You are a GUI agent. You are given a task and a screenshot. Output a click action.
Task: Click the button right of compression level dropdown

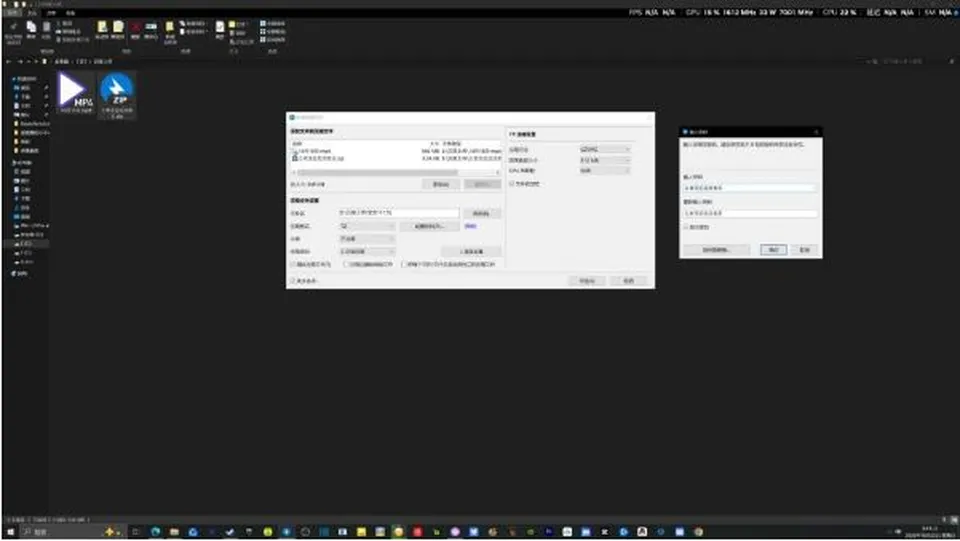click(471, 252)
